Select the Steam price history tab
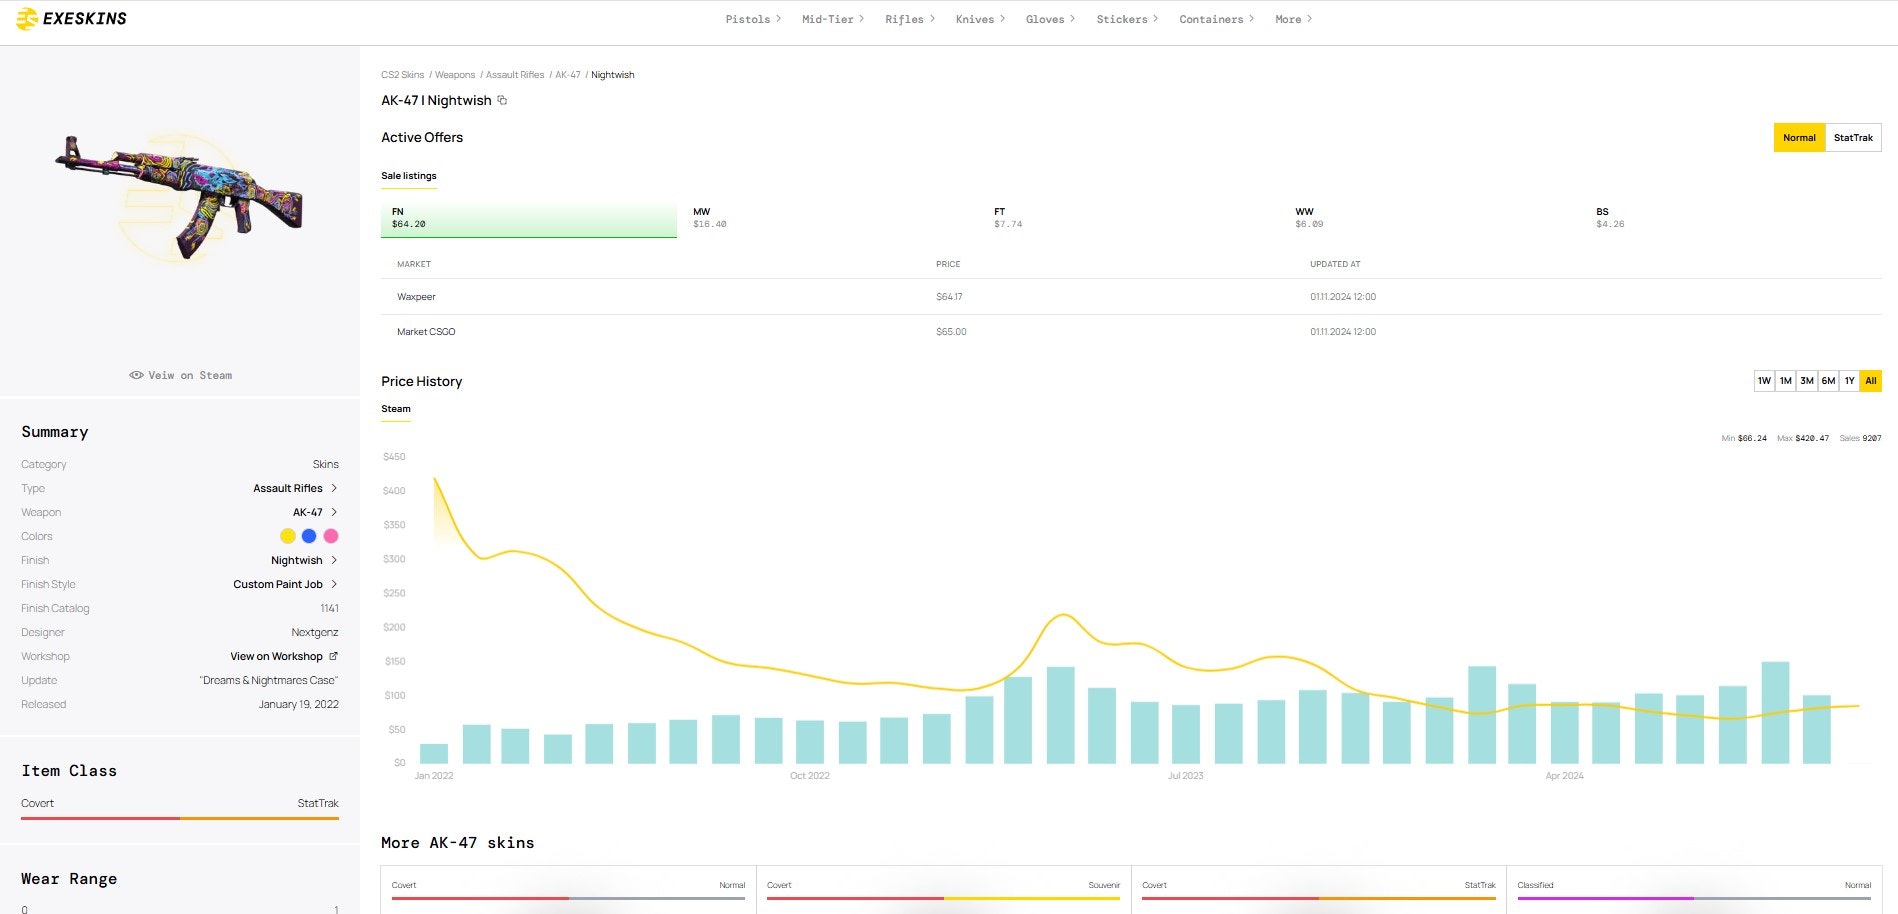Screen dimensions: 1898x914 coord(396,409)
